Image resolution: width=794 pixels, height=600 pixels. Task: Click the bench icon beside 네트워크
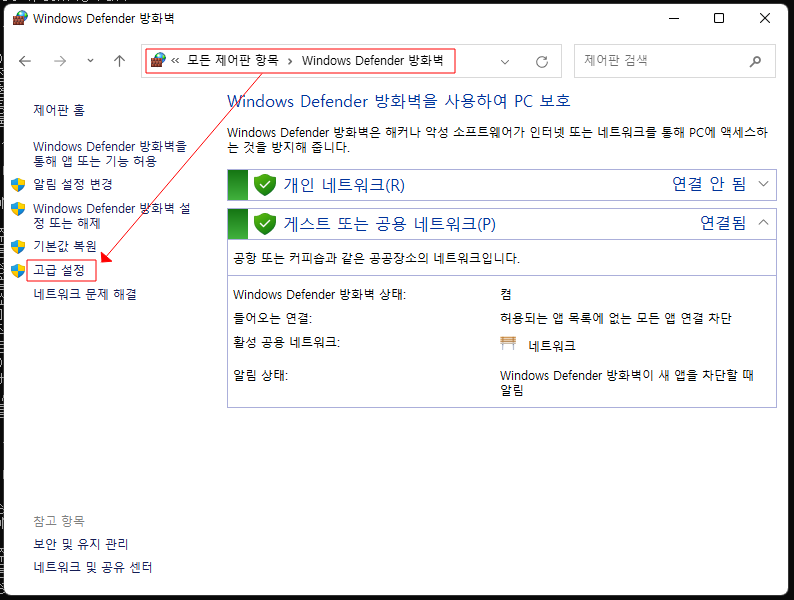(x=508, y=343)
